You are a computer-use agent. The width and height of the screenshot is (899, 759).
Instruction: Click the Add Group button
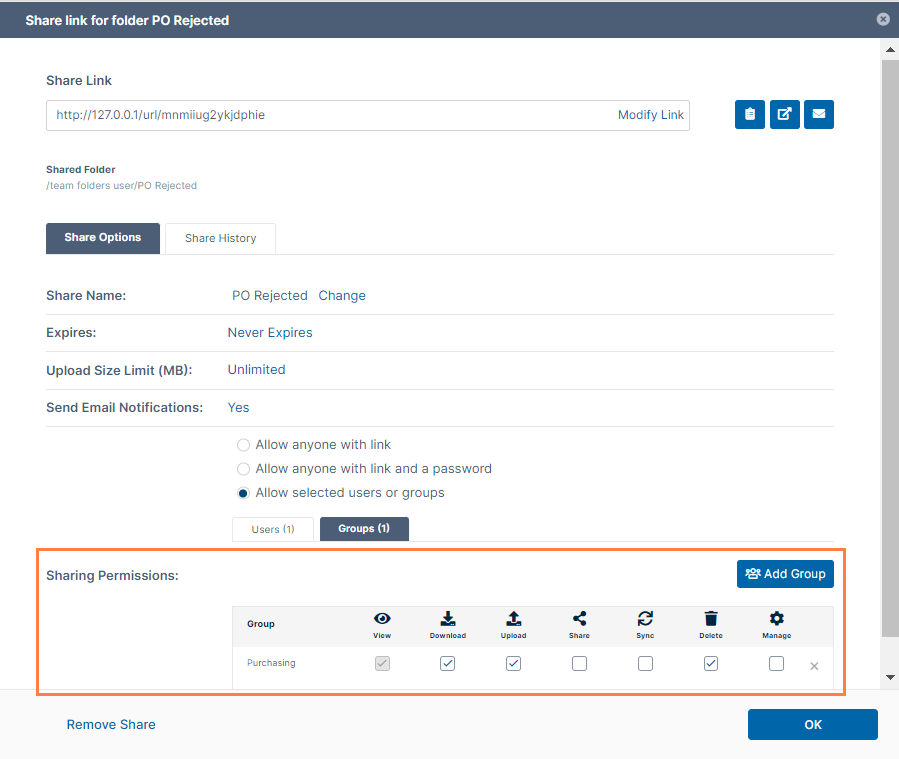tap(785, 574)
